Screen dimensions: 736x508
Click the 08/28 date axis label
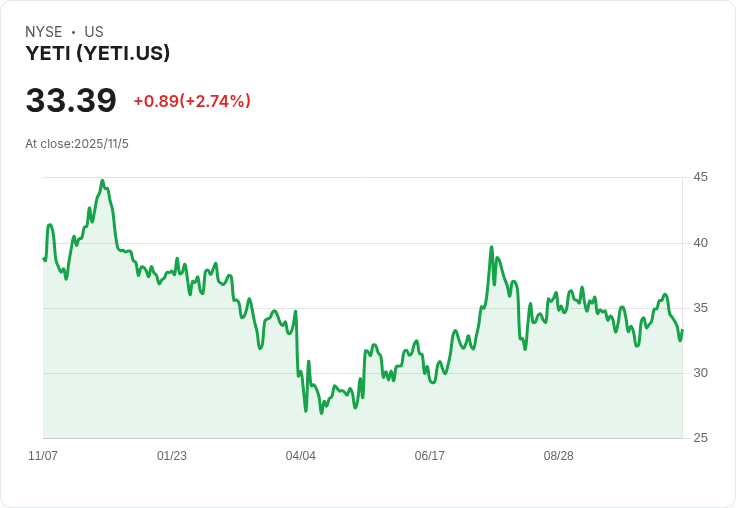(559, 456)
